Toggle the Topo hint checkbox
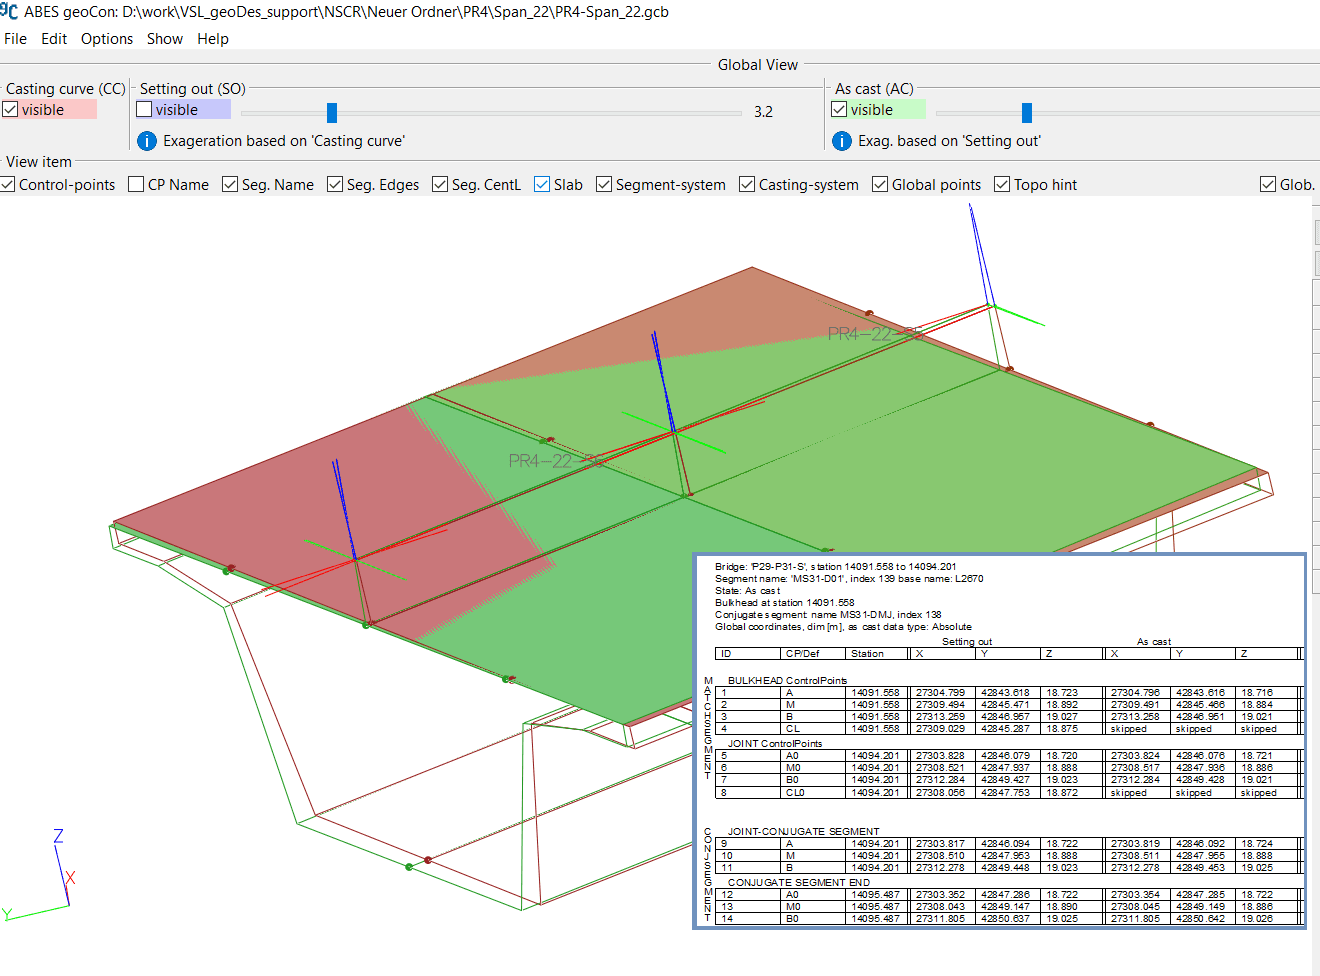Viewport: 1320px width, 976px height. click(x=1001, y=184)
